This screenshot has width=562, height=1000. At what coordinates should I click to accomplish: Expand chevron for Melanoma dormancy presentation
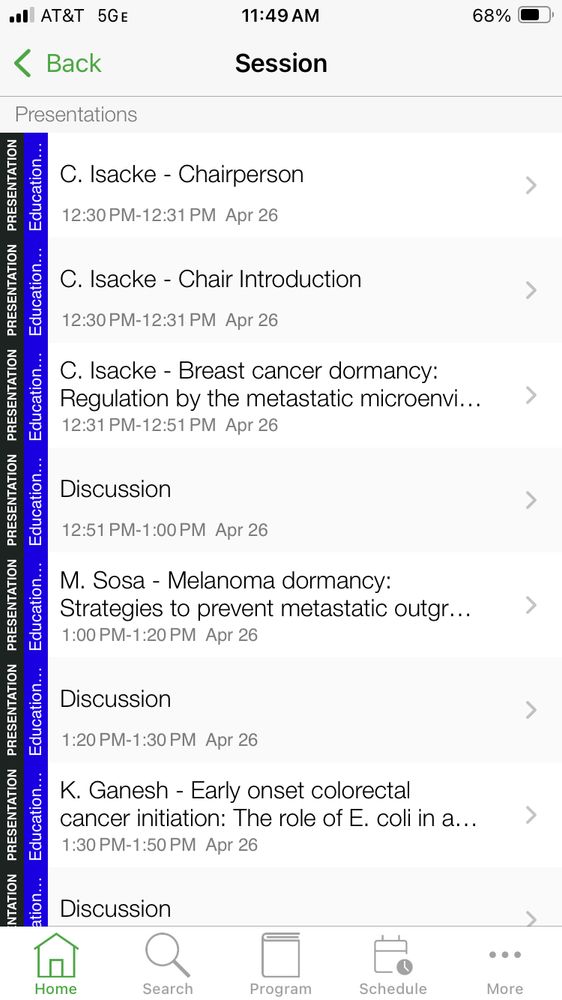coord(531,605)
